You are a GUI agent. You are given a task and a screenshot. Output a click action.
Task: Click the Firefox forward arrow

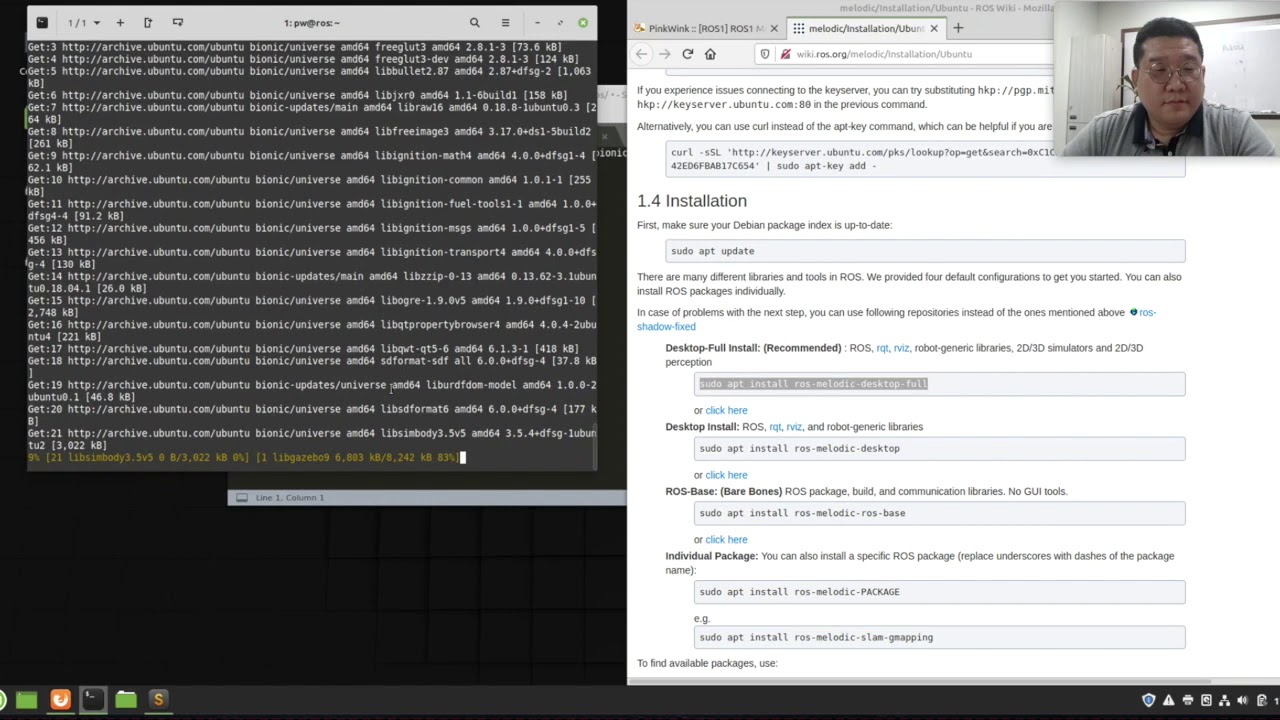(x=664, y=54)
